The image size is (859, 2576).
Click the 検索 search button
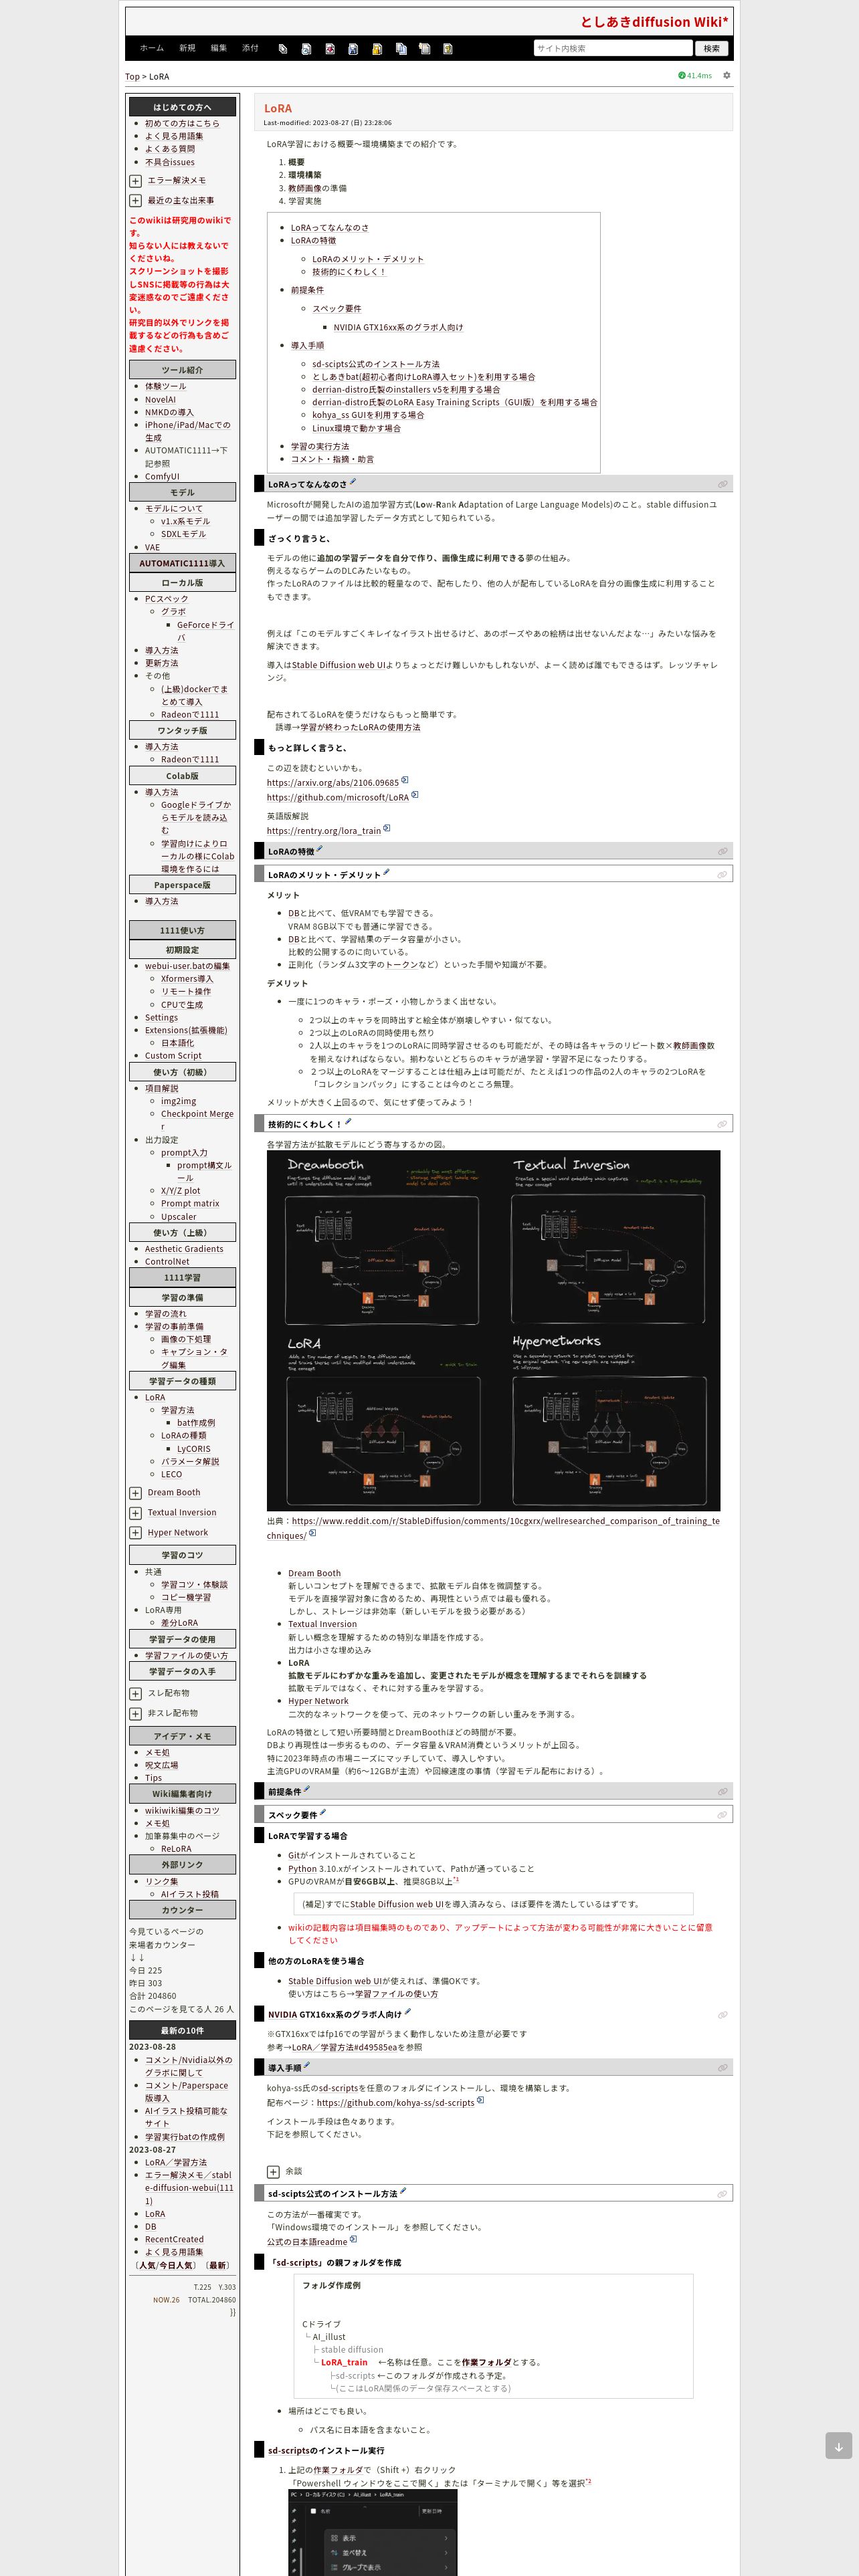711,48
